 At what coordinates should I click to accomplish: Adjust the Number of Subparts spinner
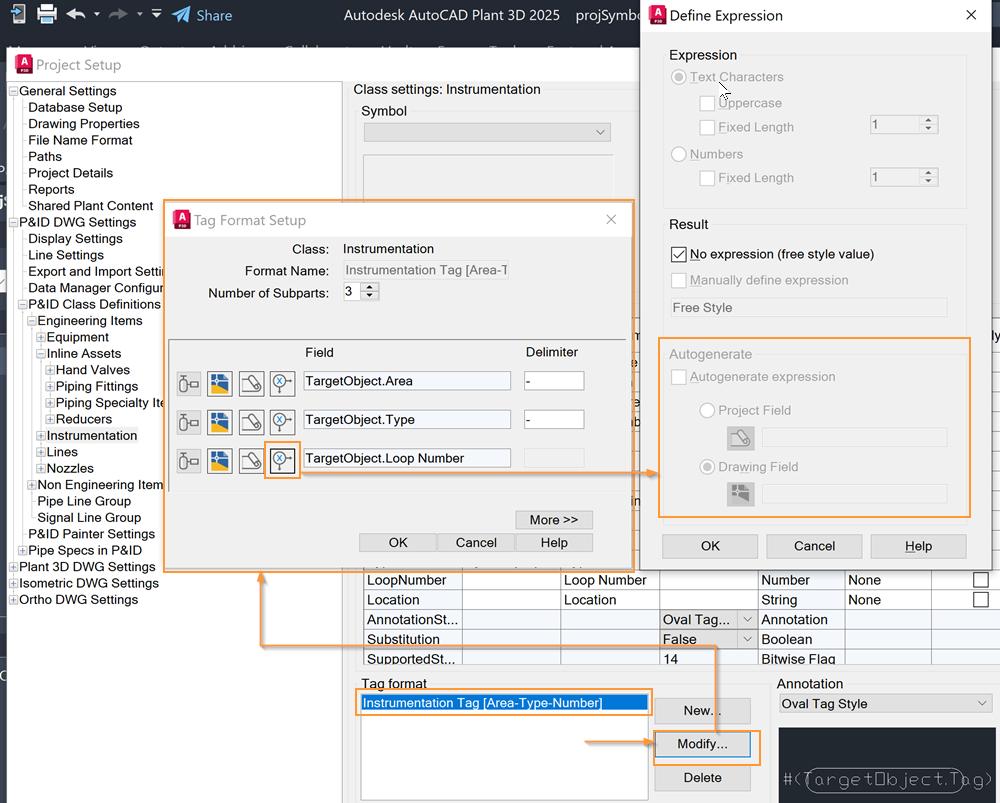369,291
